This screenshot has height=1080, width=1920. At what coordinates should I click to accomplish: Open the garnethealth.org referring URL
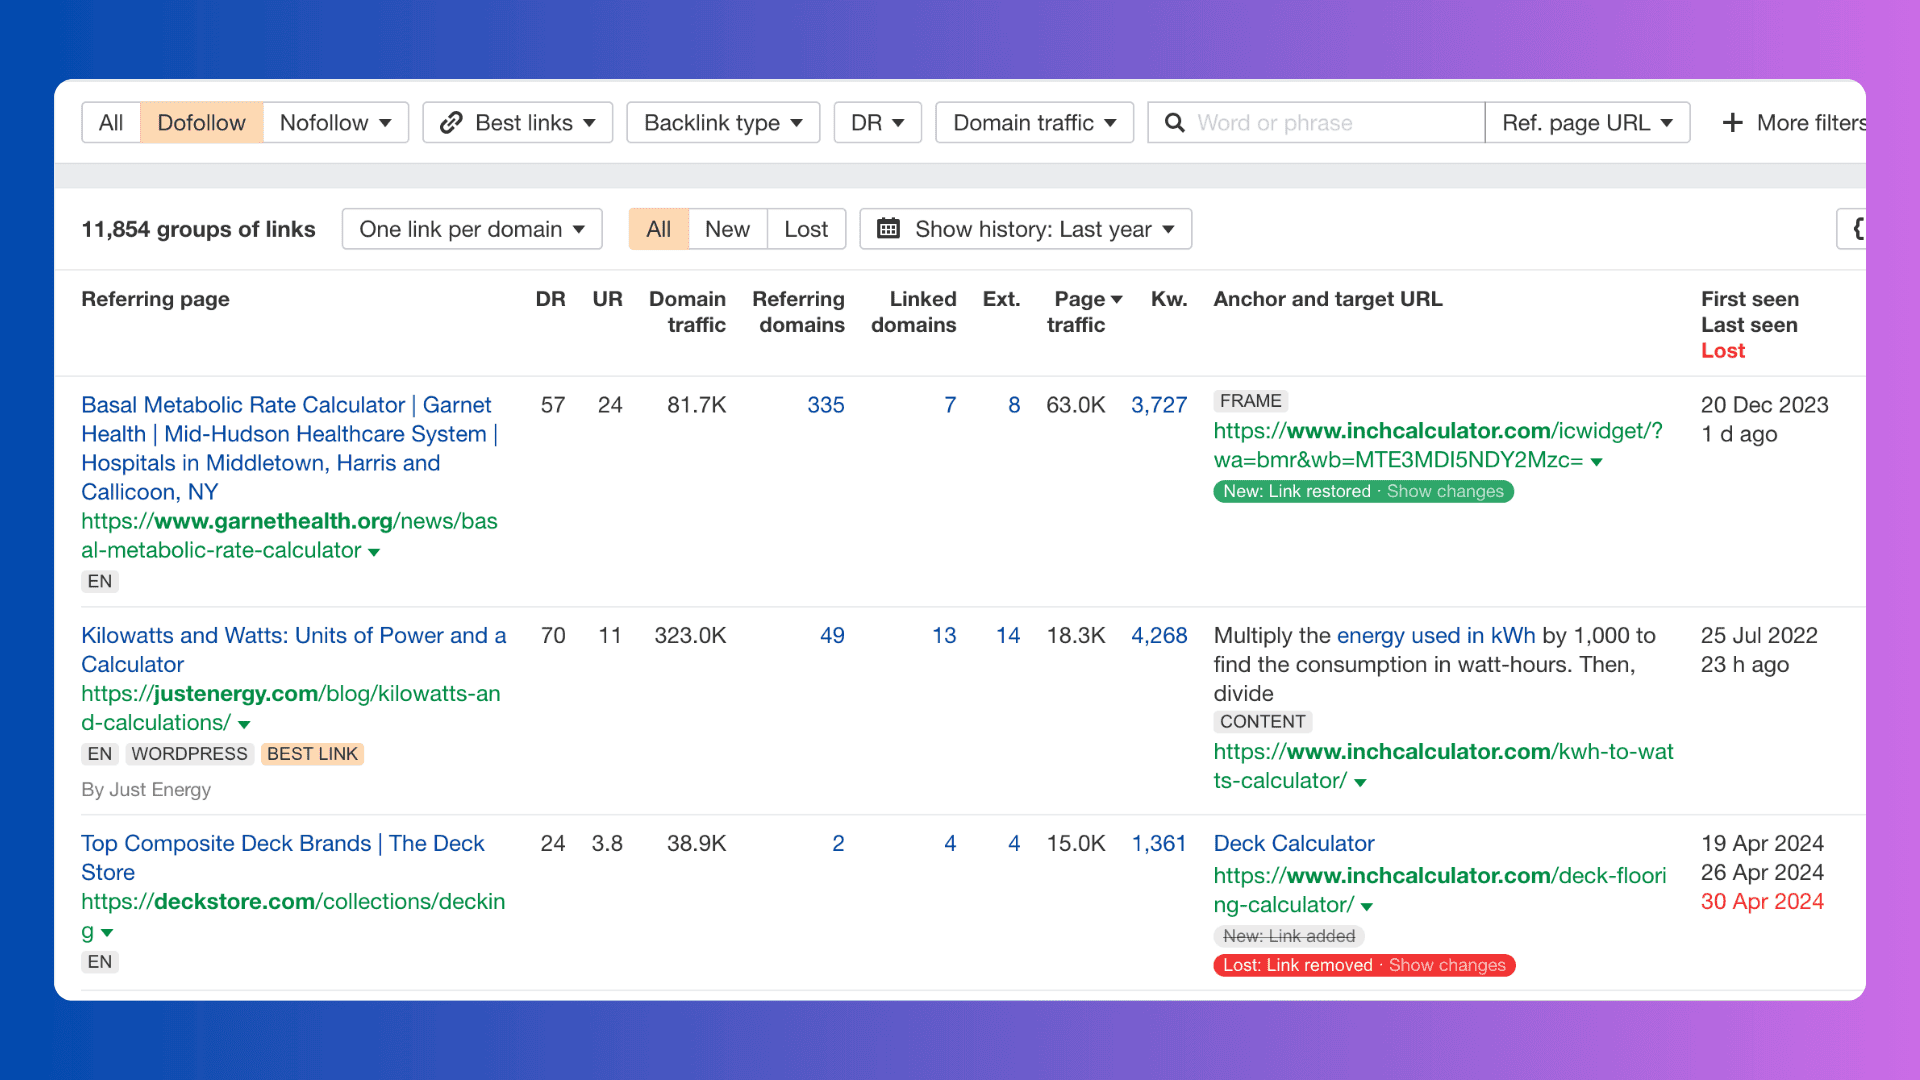click(289, 535)
